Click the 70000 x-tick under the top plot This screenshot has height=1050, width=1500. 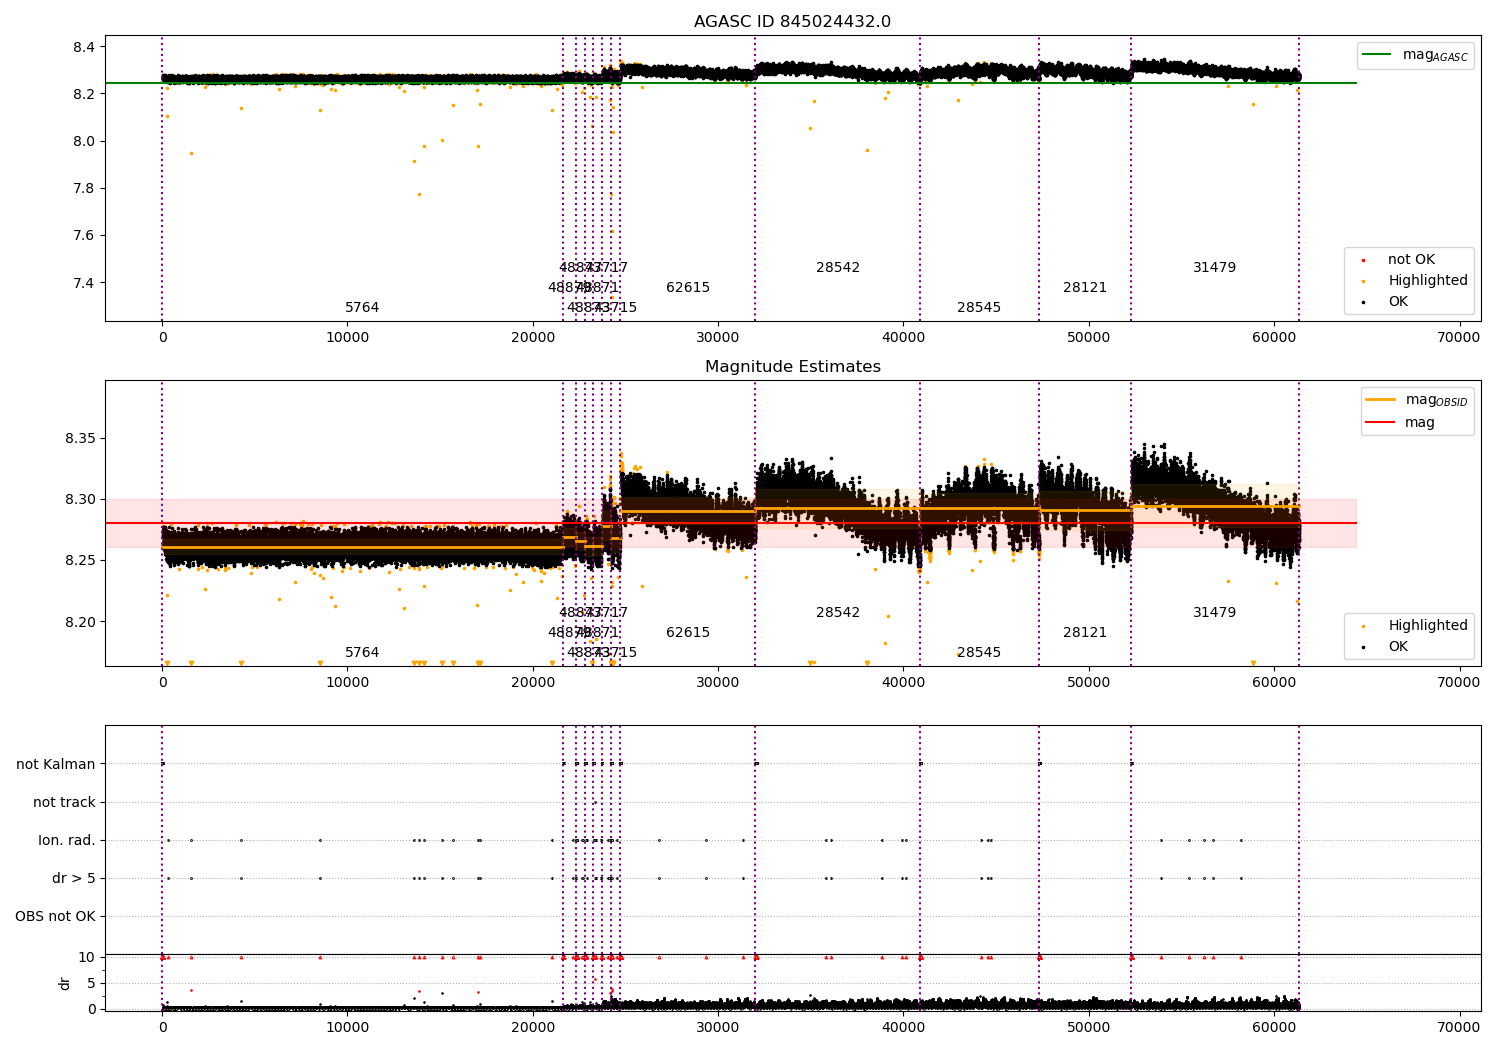tap(1459, 338)
